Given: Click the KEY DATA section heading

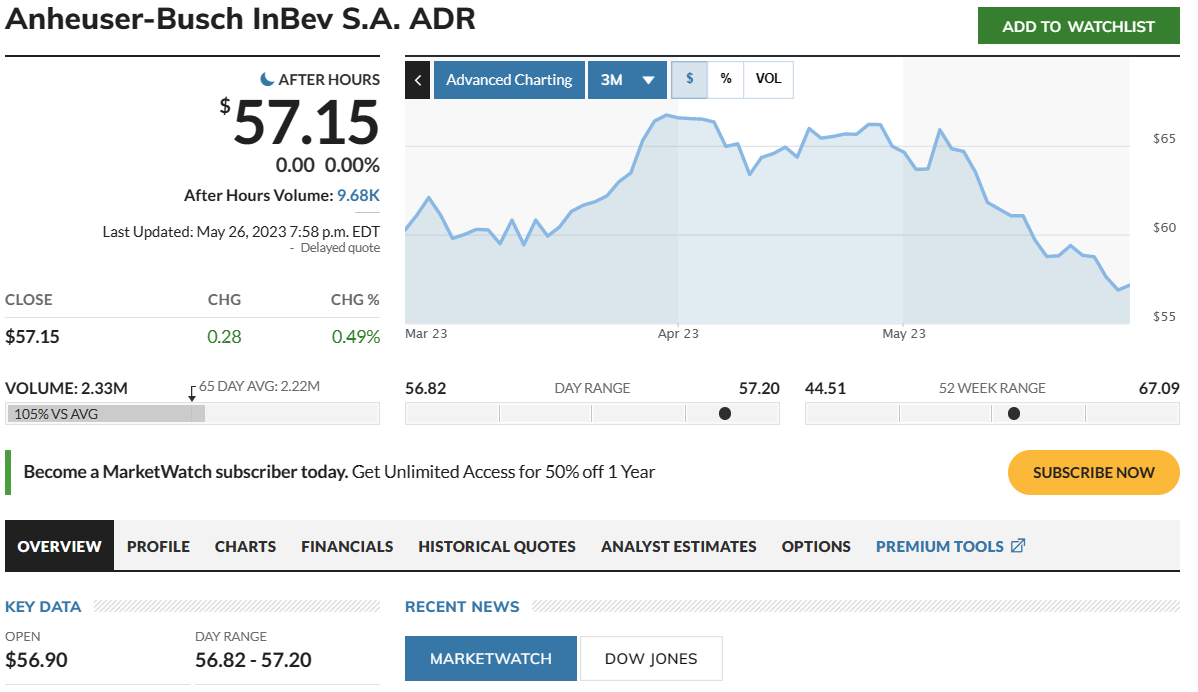Looking at the screenshot, I should pos(43,606).
